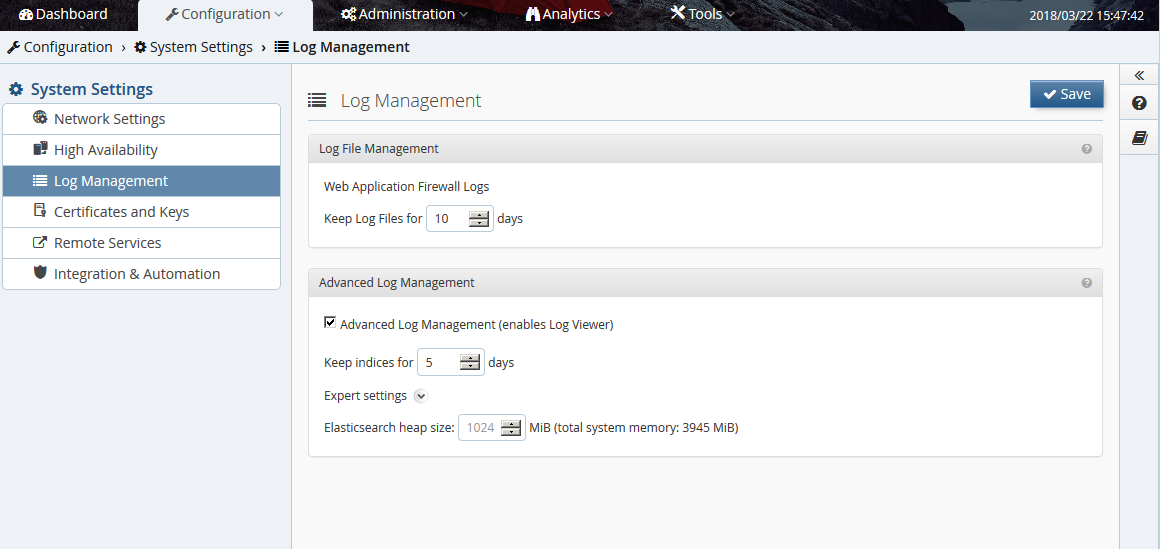Viewport: 1160px width, 549px height.
Task: Toggle Advanced Log Management checkbox
Action: [330, 323]
